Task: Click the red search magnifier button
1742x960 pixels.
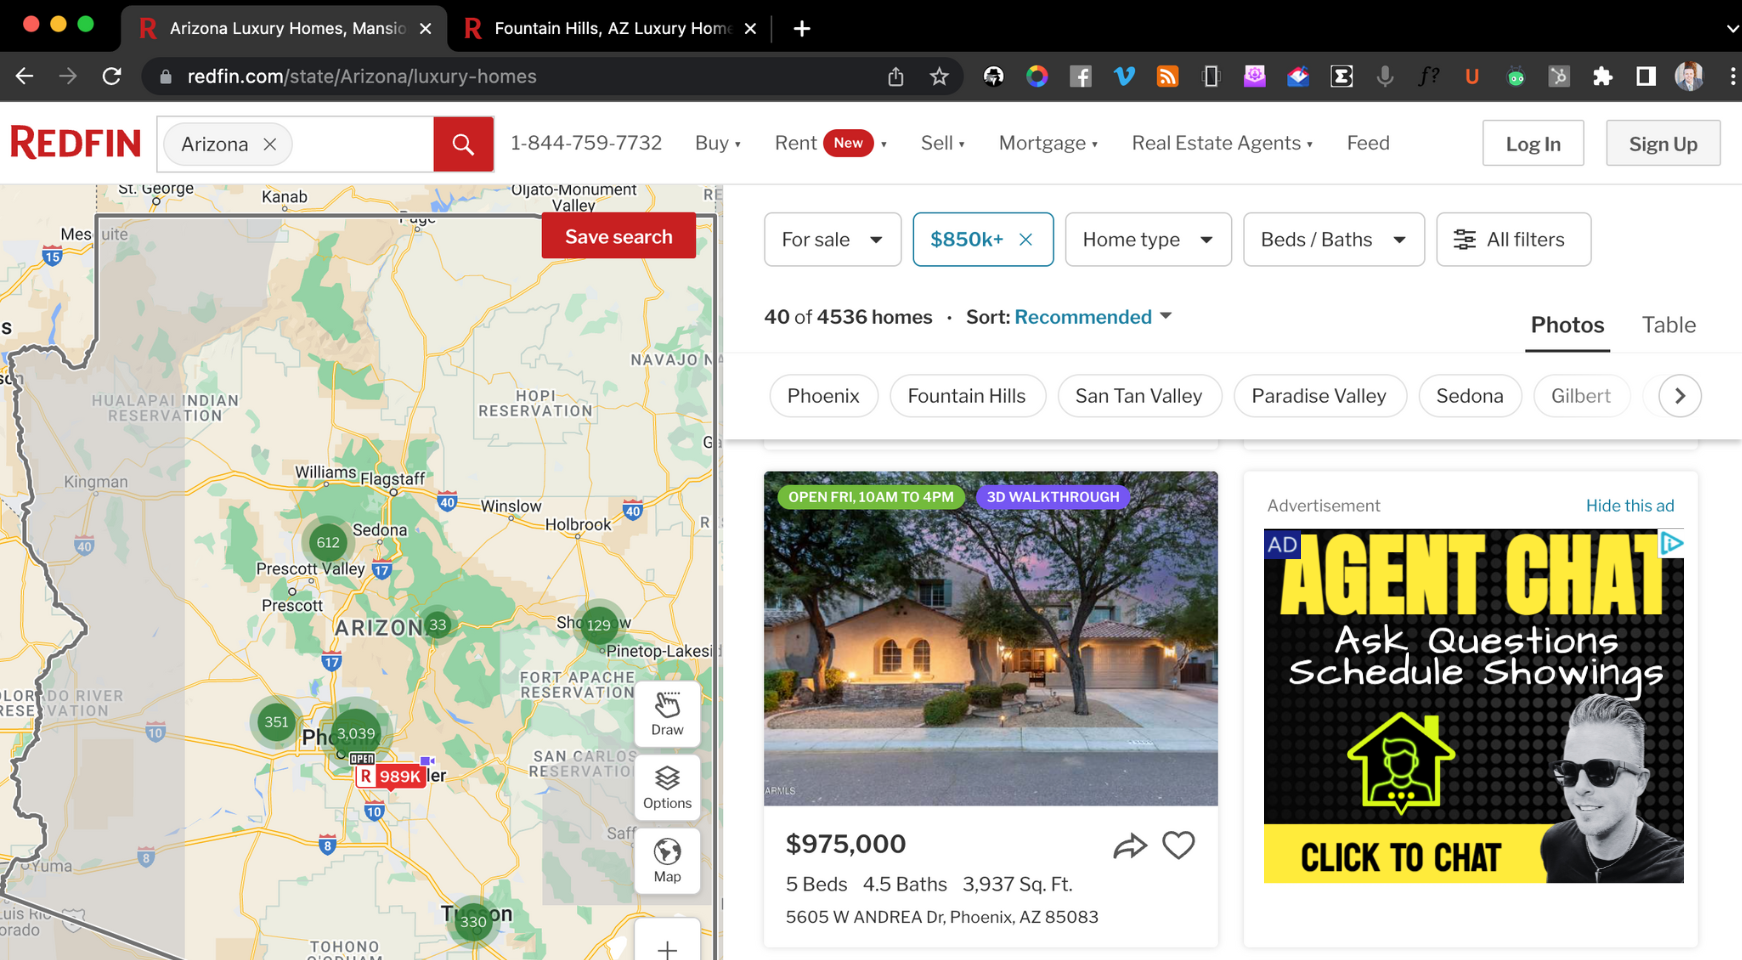Action: tap(463, 144)
